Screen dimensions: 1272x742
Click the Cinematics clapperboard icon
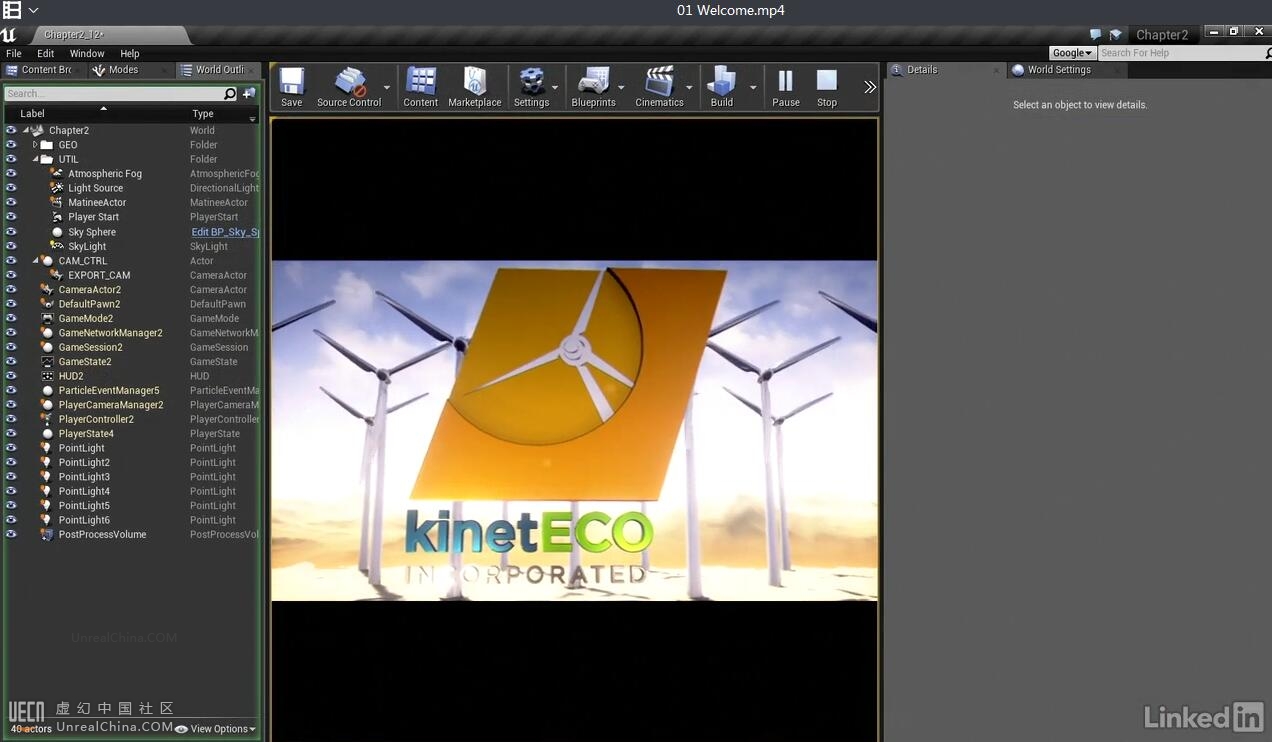660,81
